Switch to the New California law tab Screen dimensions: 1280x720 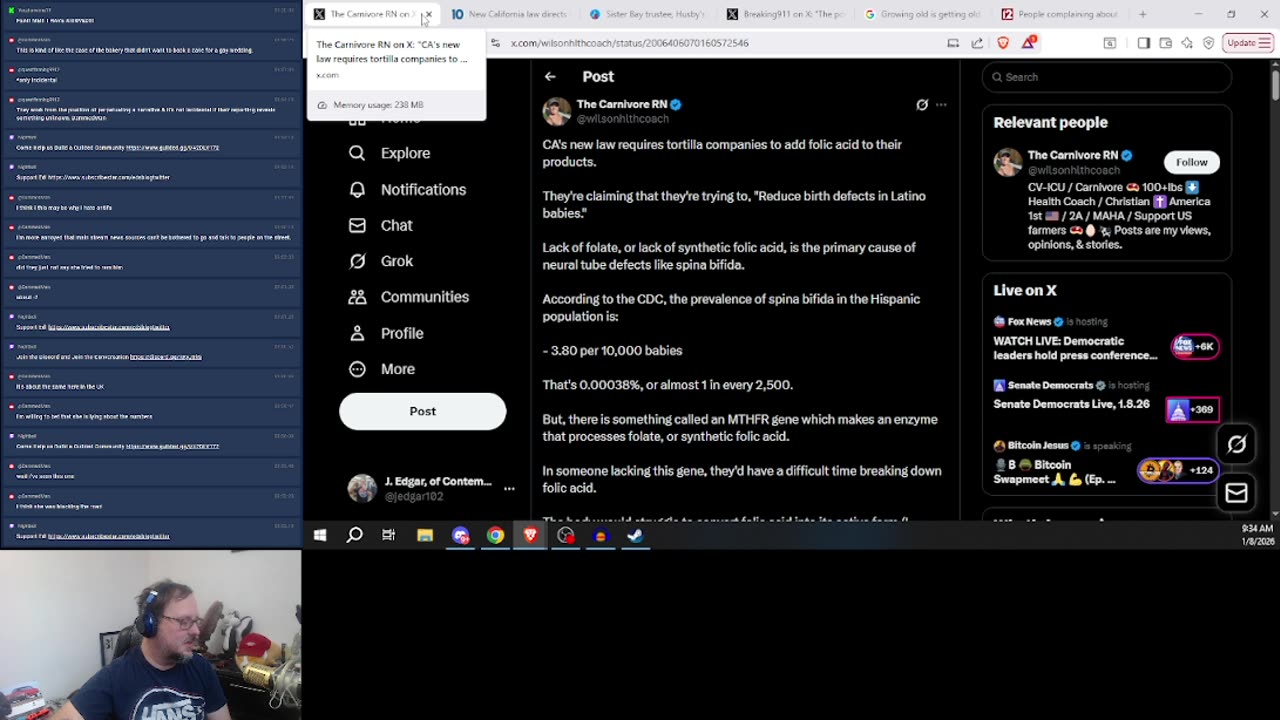click(x=508, y=14)
